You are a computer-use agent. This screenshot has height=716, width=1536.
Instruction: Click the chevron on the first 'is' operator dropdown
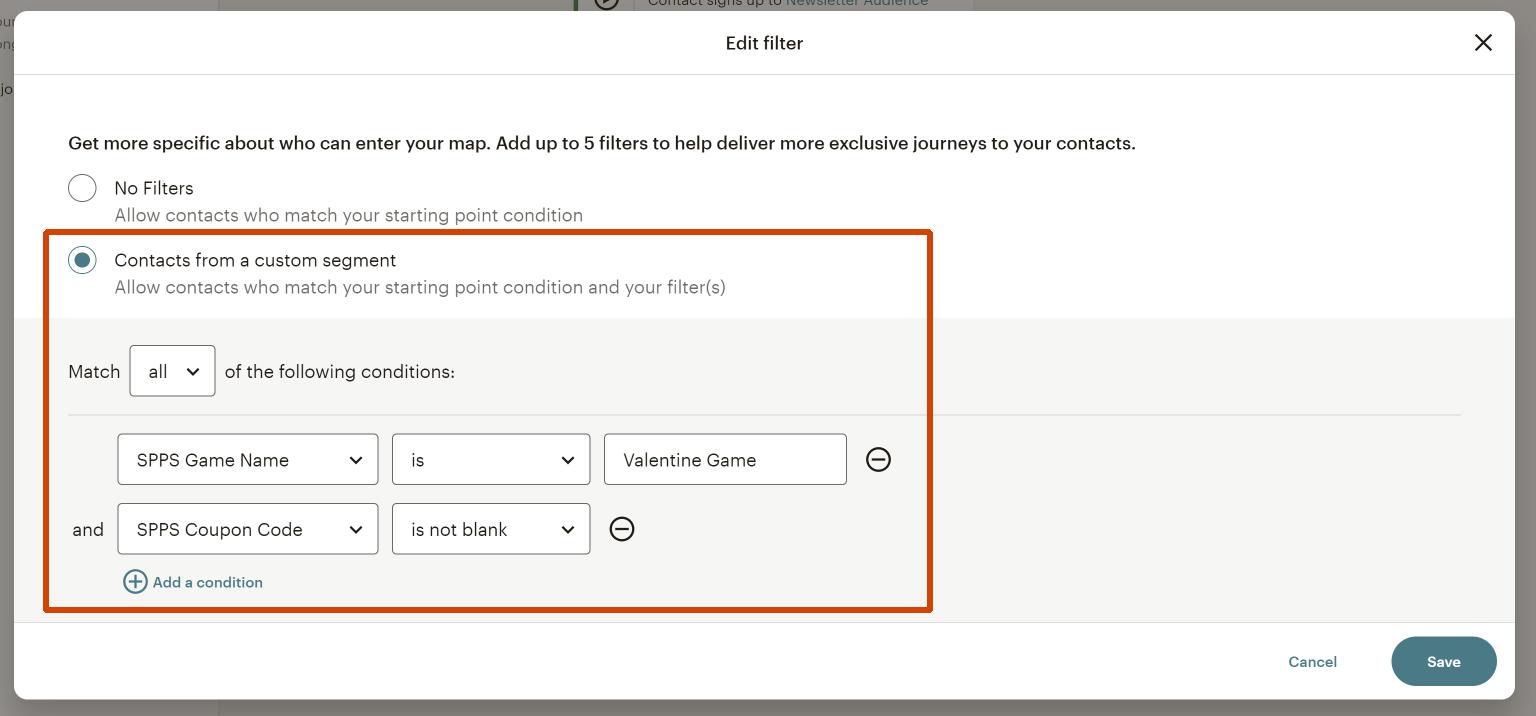pyautogui.click(x=567, y=459)
